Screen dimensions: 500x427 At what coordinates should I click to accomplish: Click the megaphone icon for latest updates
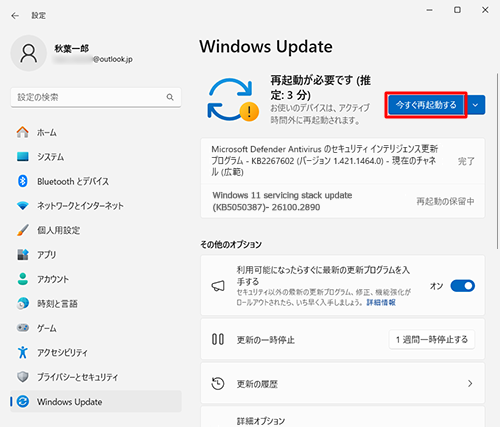coord(218,286)
